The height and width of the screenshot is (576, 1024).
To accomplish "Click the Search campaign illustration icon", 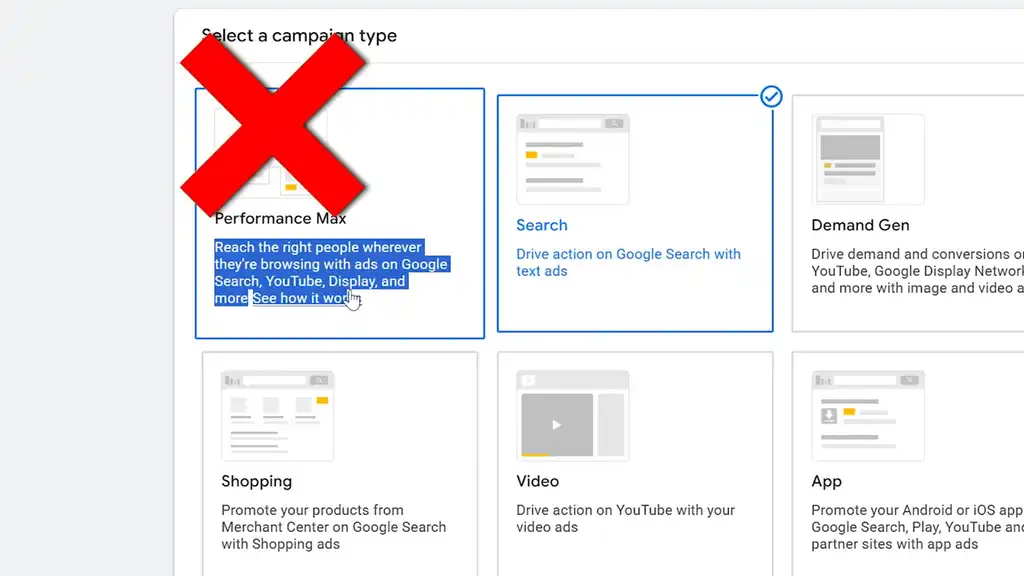I will tap(573, 160).
